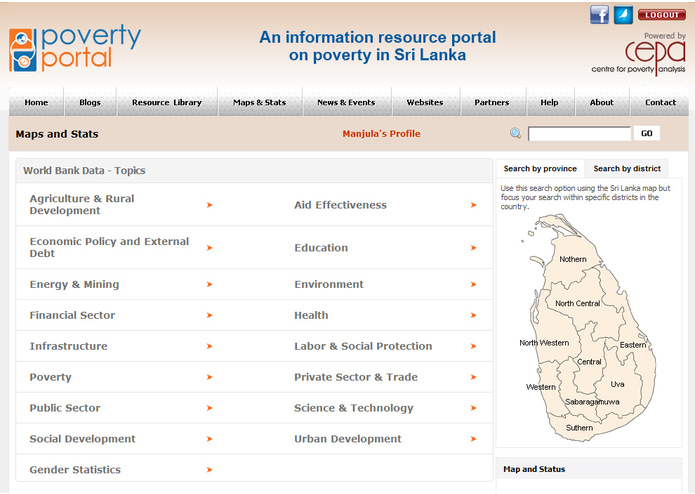Open the Health topic

pos(311,315)
